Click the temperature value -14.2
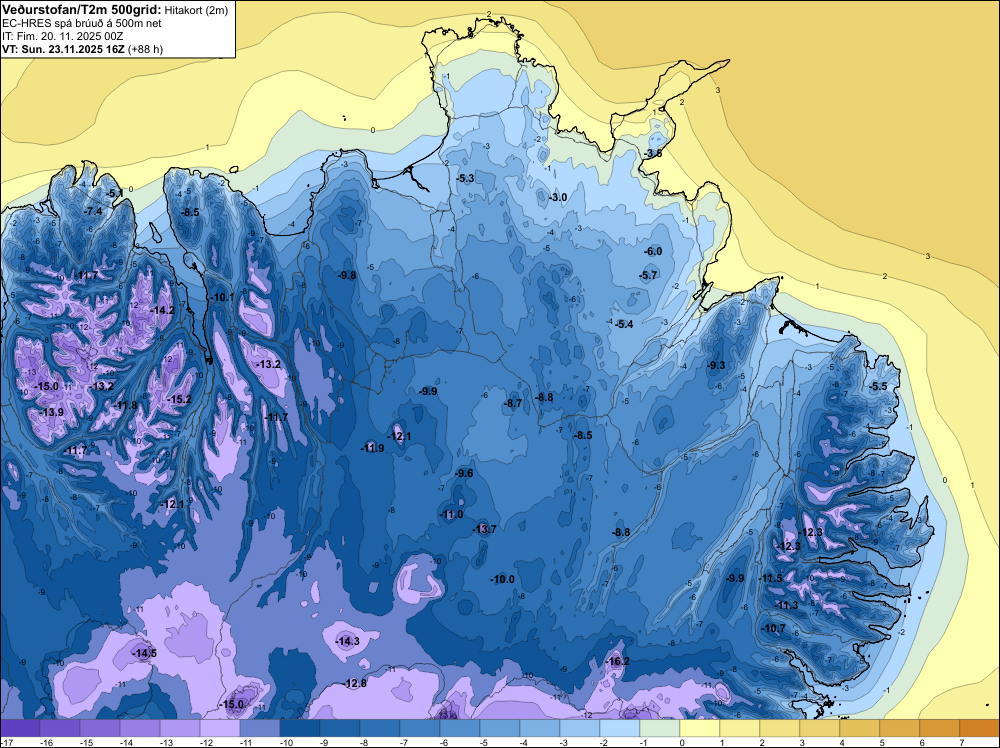 pos(162,311)
